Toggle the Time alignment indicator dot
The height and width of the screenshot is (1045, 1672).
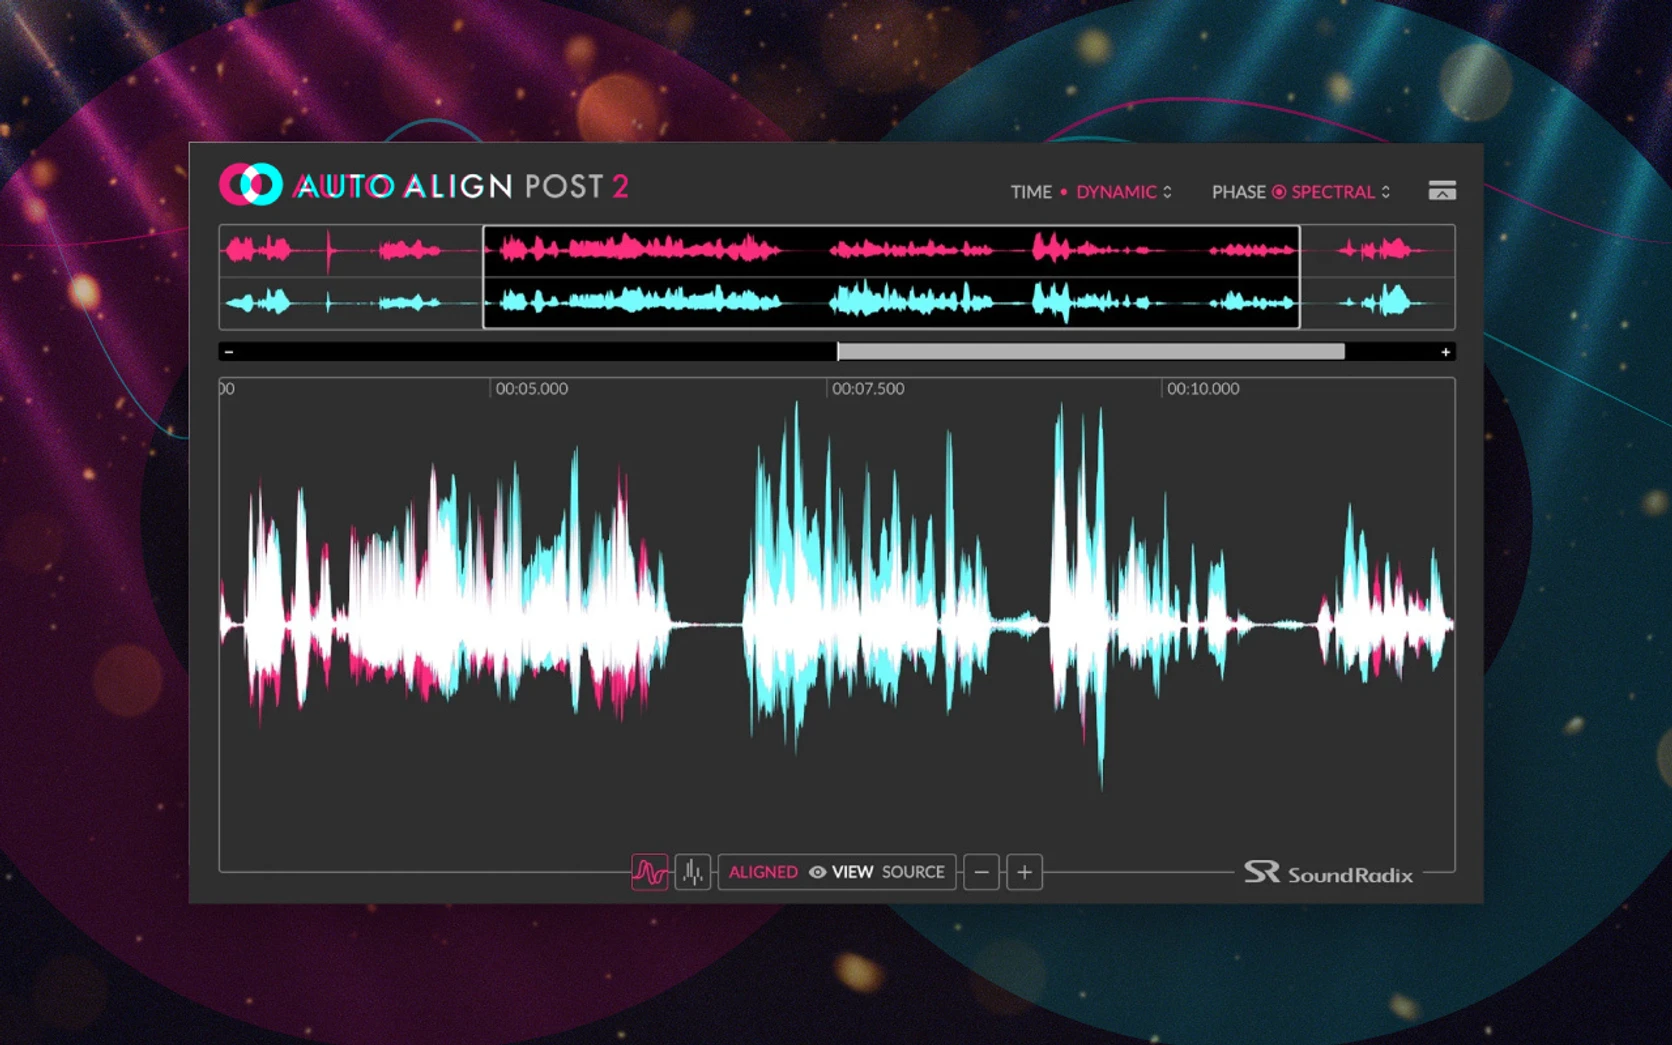point(1064,192)
